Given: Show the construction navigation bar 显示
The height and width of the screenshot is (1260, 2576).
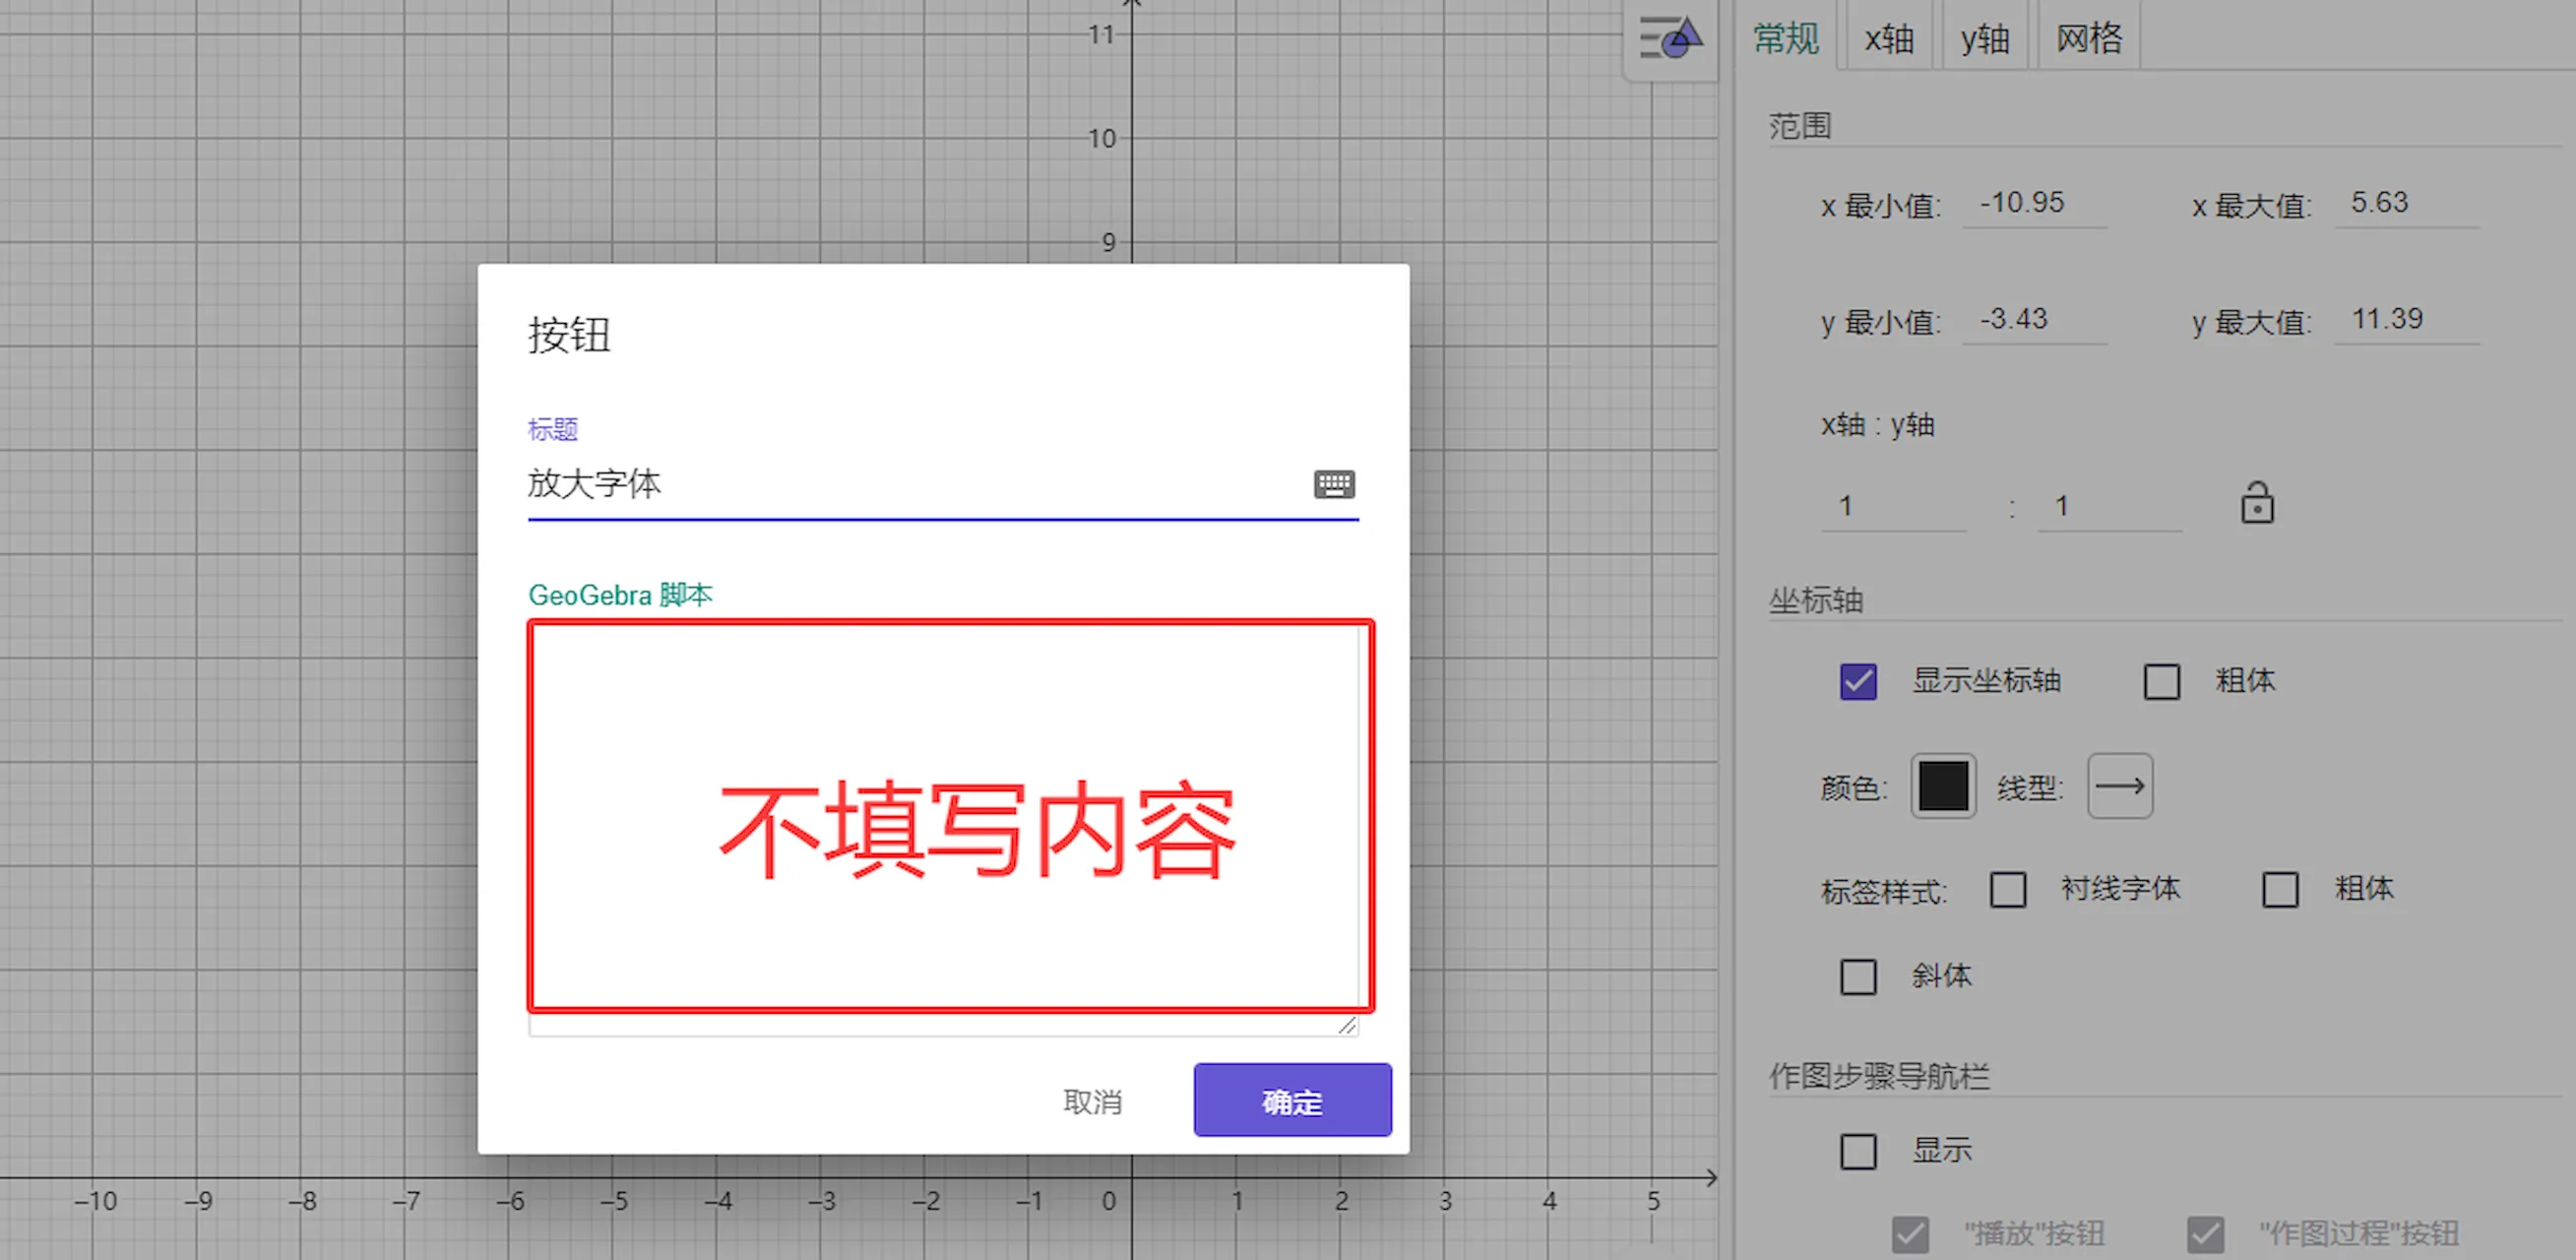Looking at the screenshot, I should point(1858,1152).
